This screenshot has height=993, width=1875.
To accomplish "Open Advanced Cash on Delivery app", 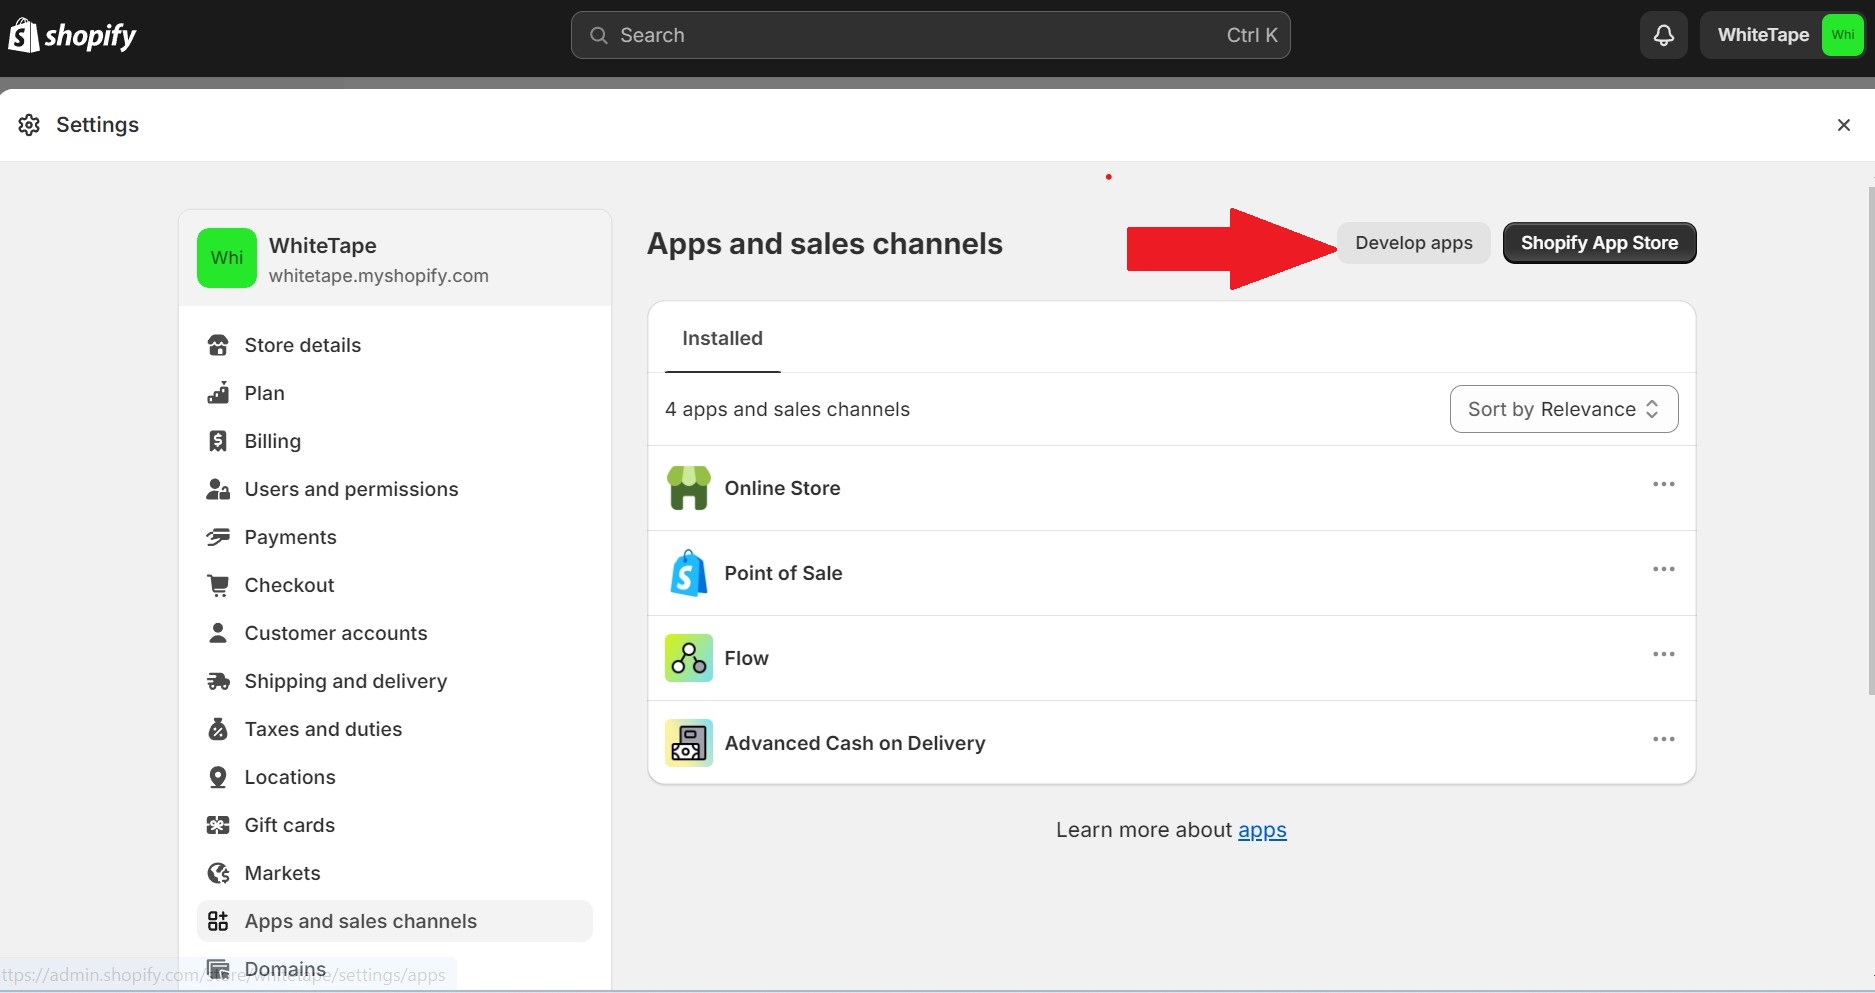I will coord(1171,743).
